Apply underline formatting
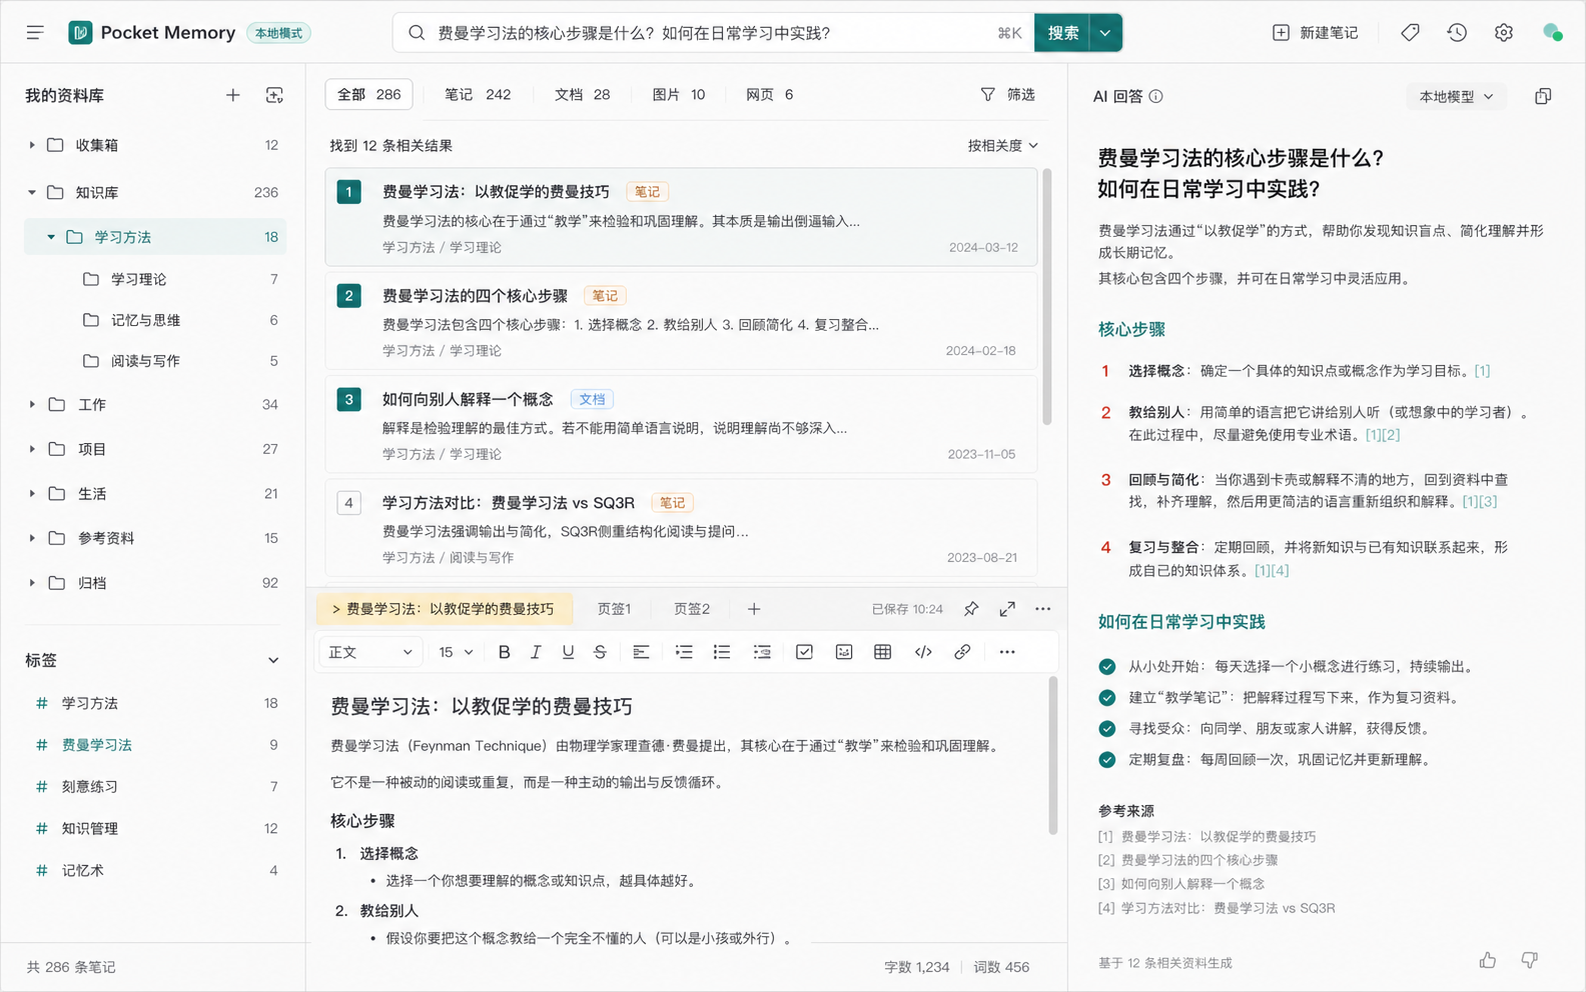Image resolution: width=1586 pixels, height=992 pixels. [x=568, y=652]
